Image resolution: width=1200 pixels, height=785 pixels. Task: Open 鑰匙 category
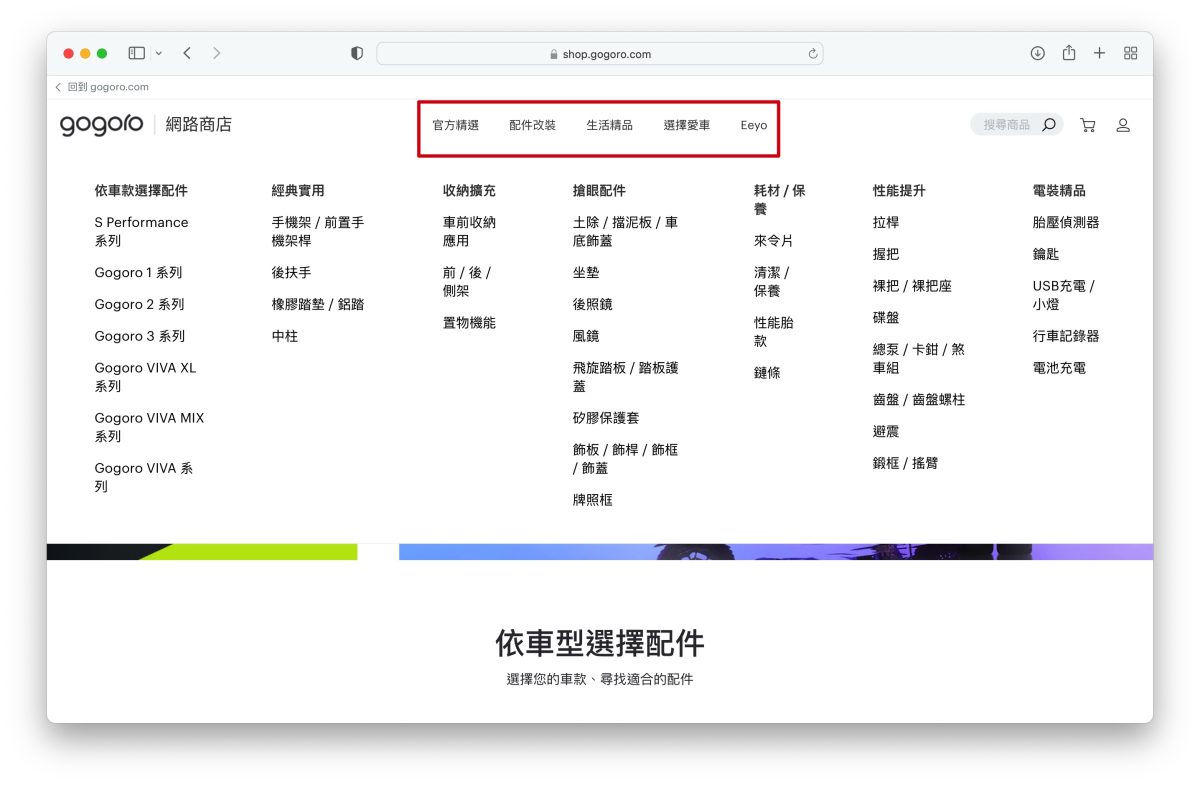point(1046,254)
